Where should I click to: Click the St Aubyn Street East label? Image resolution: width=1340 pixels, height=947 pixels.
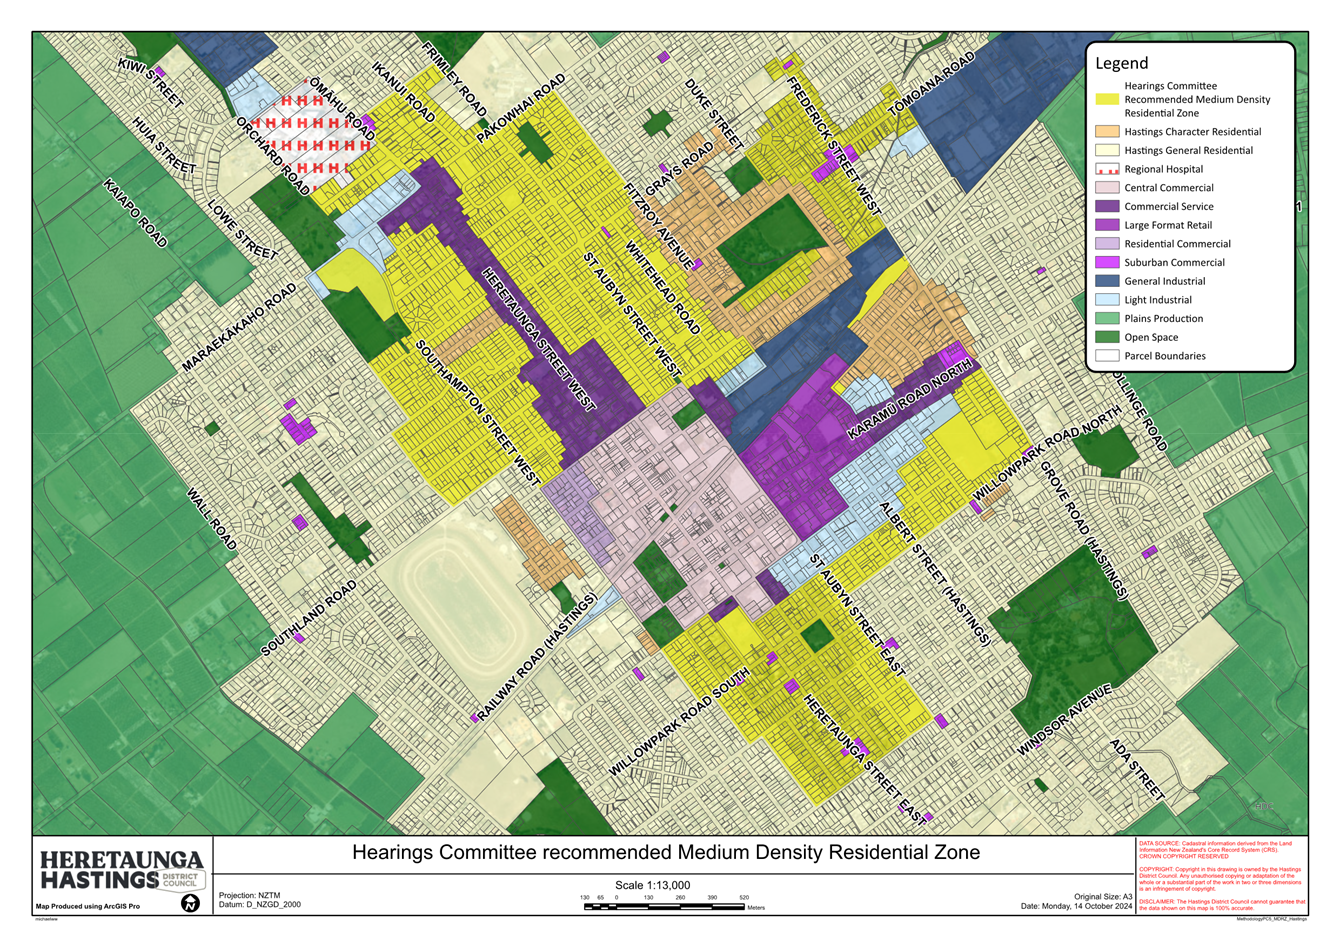(x=859, y=615)
